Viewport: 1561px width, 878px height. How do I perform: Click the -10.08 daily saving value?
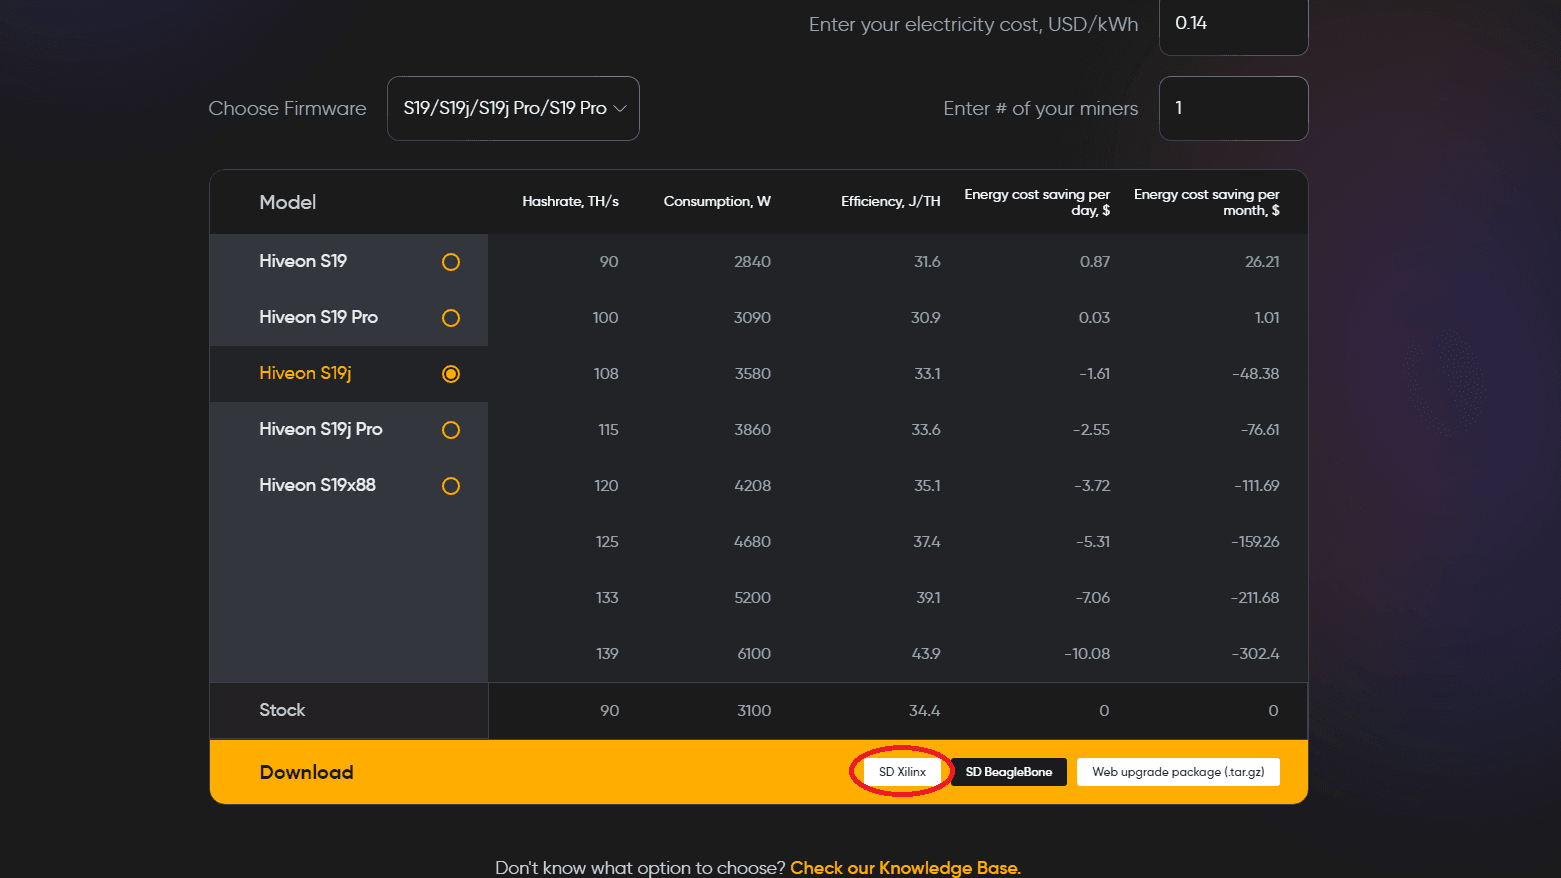[x=1087, y=653]
